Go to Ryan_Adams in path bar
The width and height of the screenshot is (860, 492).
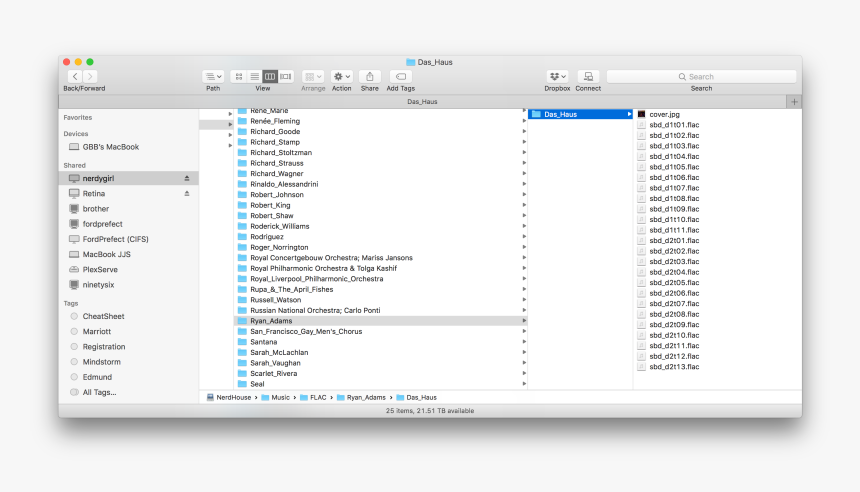coord(361,398)
